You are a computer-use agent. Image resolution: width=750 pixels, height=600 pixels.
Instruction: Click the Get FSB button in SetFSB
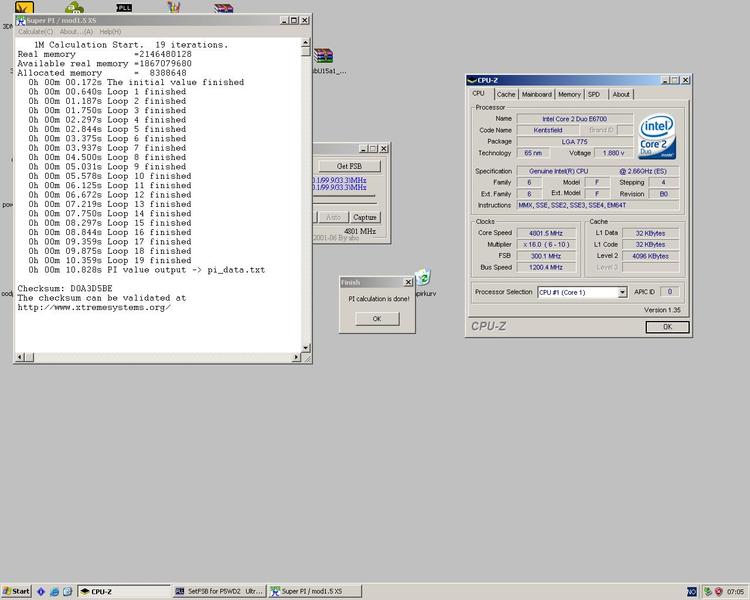[x=349, y=166]
